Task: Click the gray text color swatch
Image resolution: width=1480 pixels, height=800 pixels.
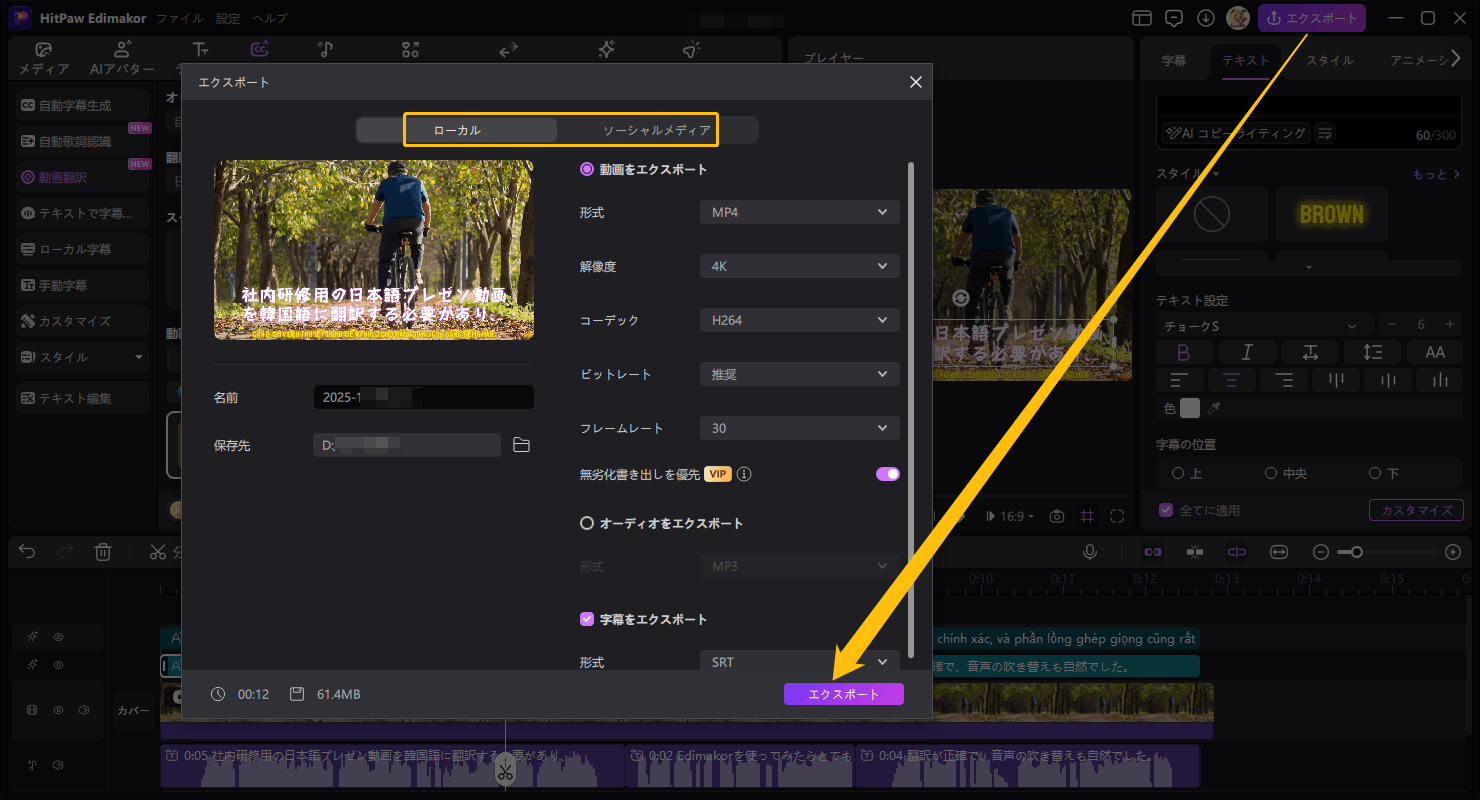Action: [x=1189, y=408]
